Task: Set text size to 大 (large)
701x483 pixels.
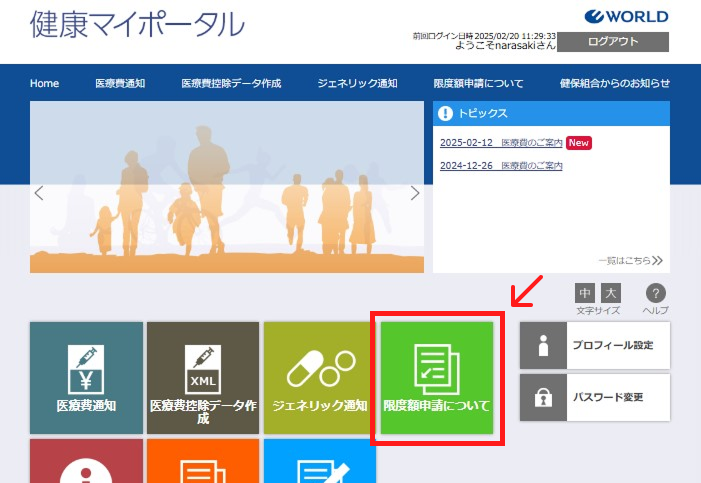Action: (611, 293)
